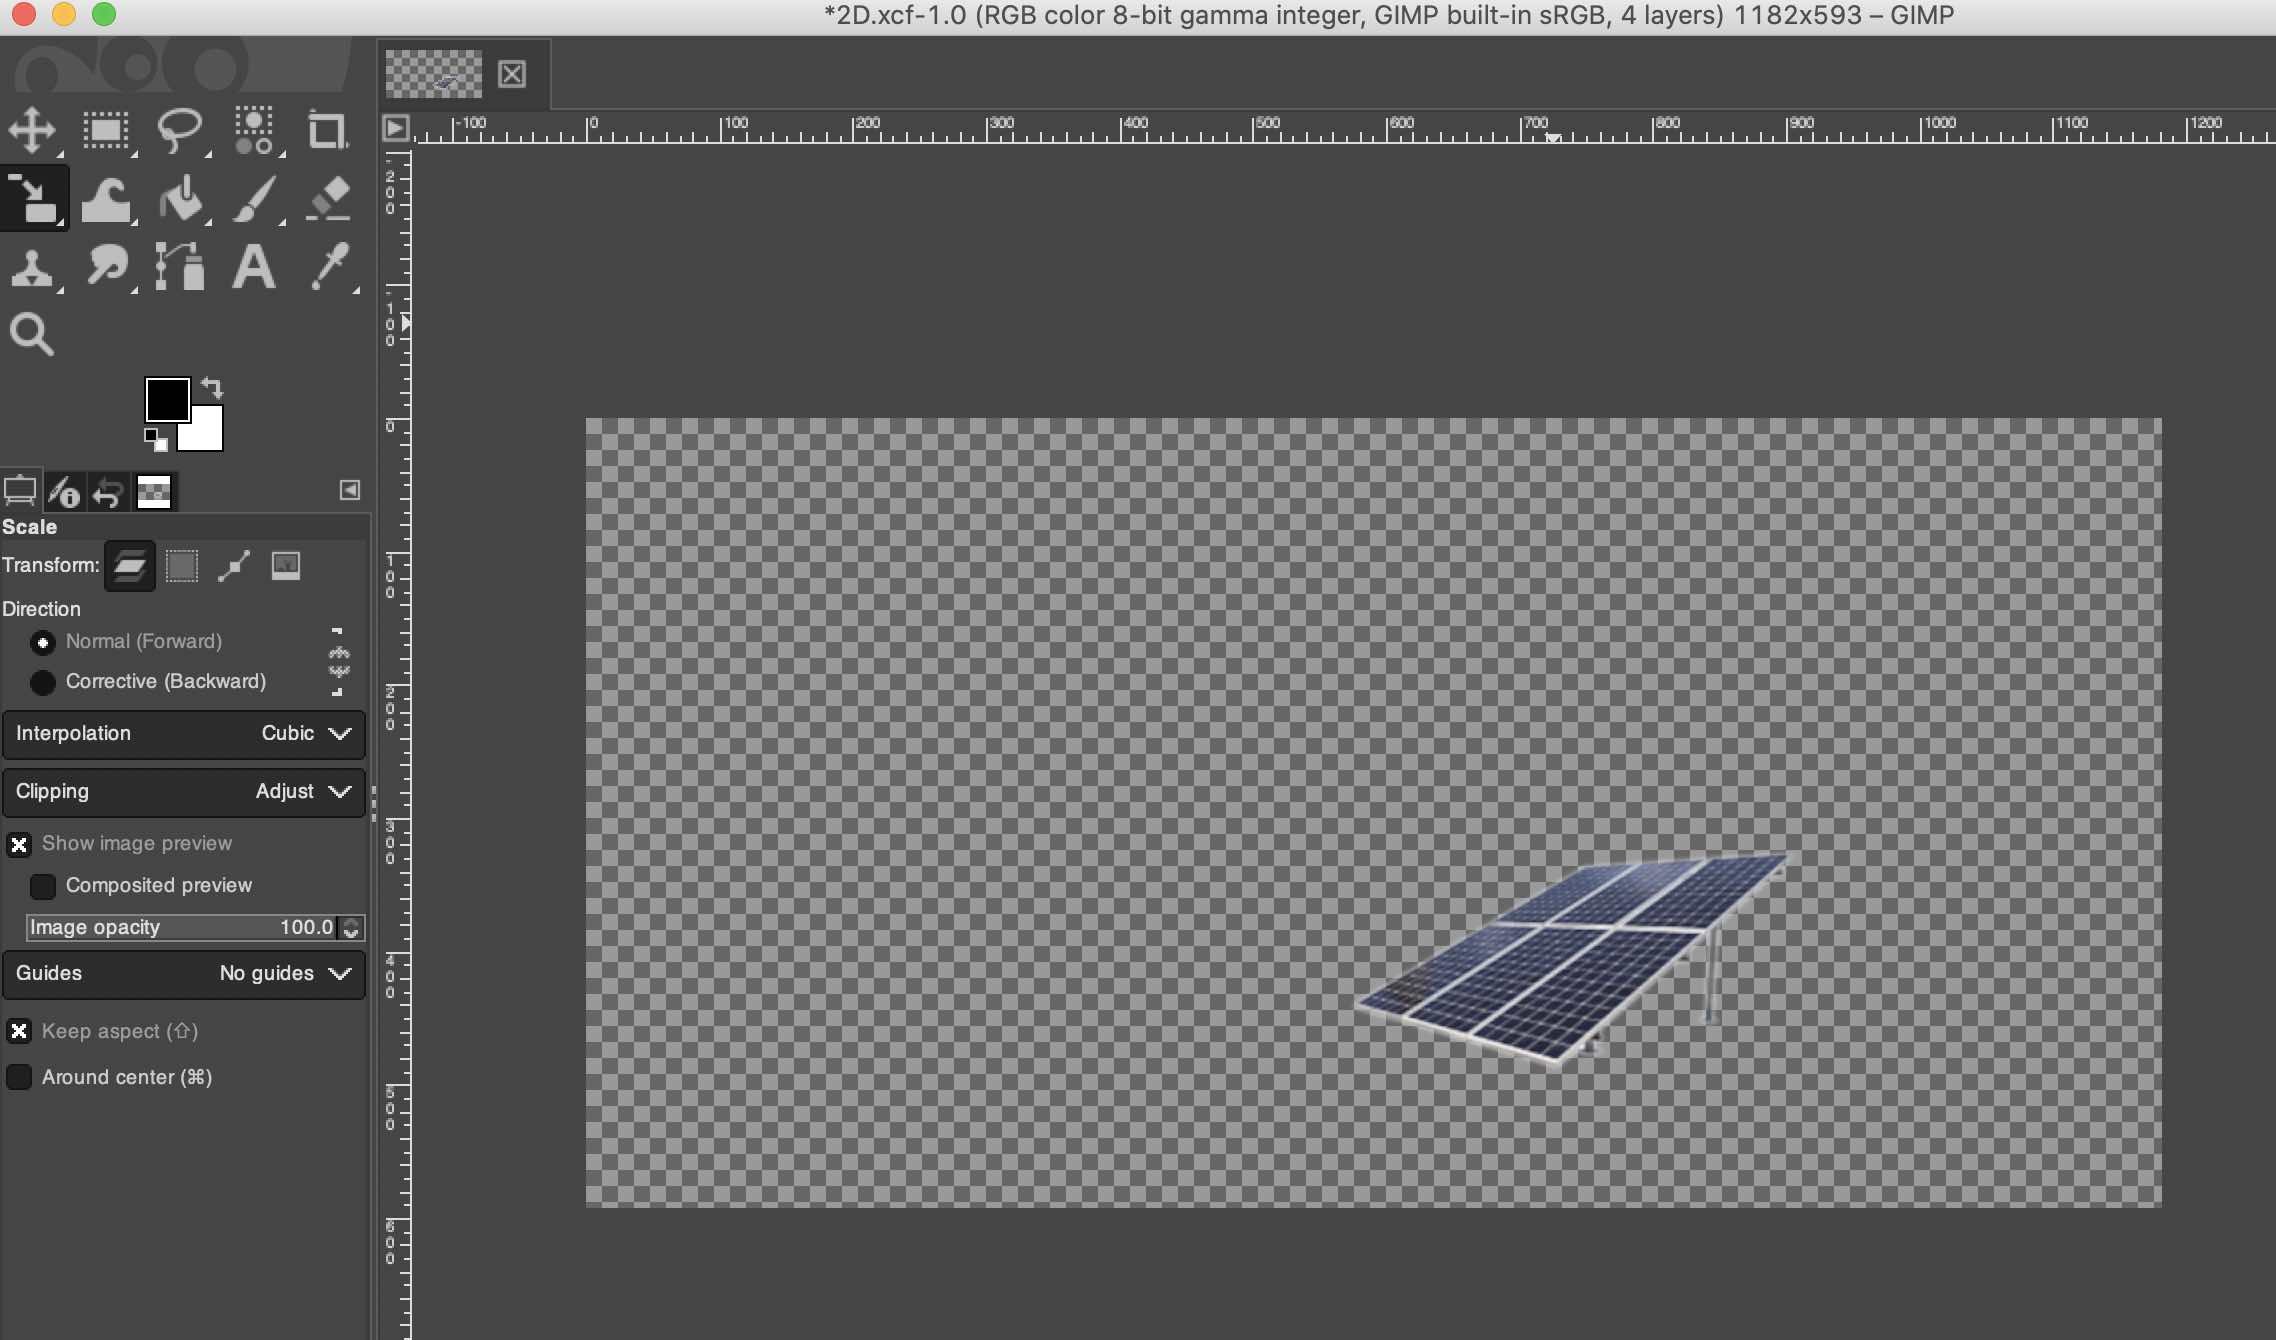Select the Crop tool

click(x=327, y=130)
